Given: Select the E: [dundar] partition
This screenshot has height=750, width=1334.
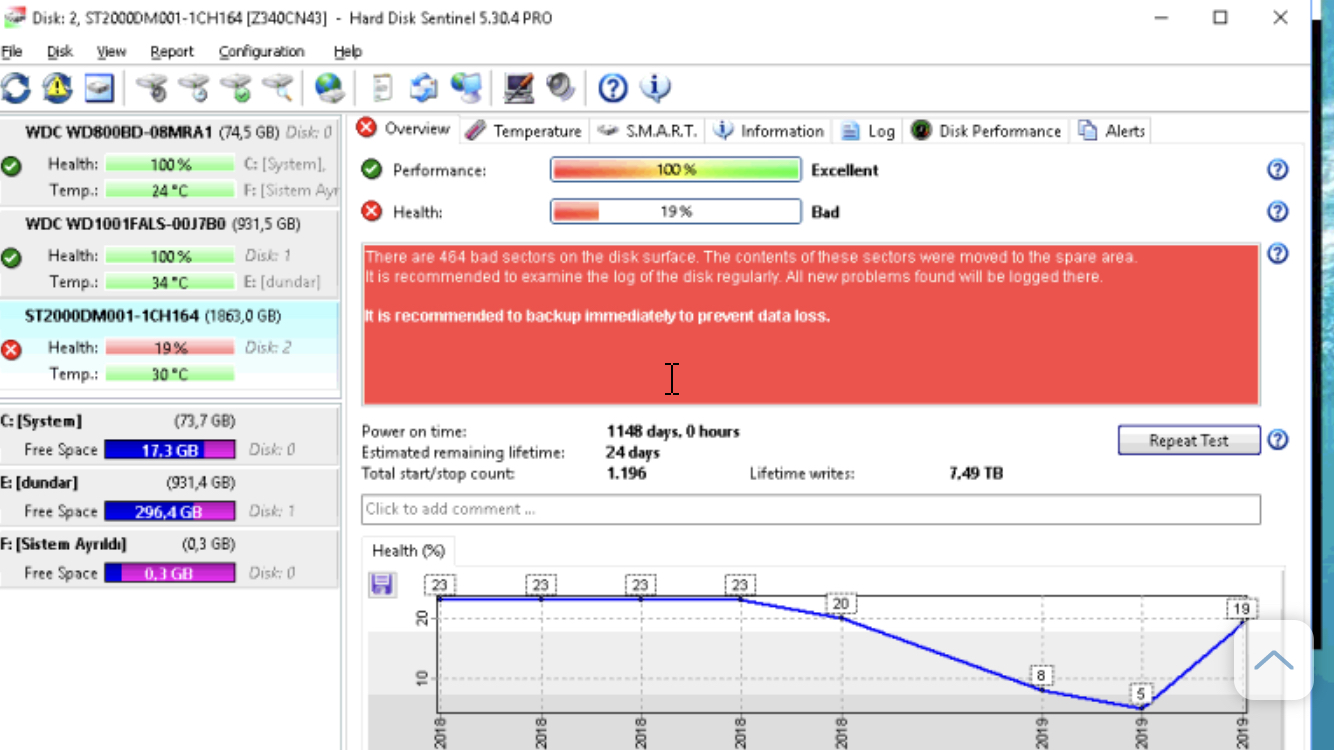Looking at the screenshot, I should 169,496.
